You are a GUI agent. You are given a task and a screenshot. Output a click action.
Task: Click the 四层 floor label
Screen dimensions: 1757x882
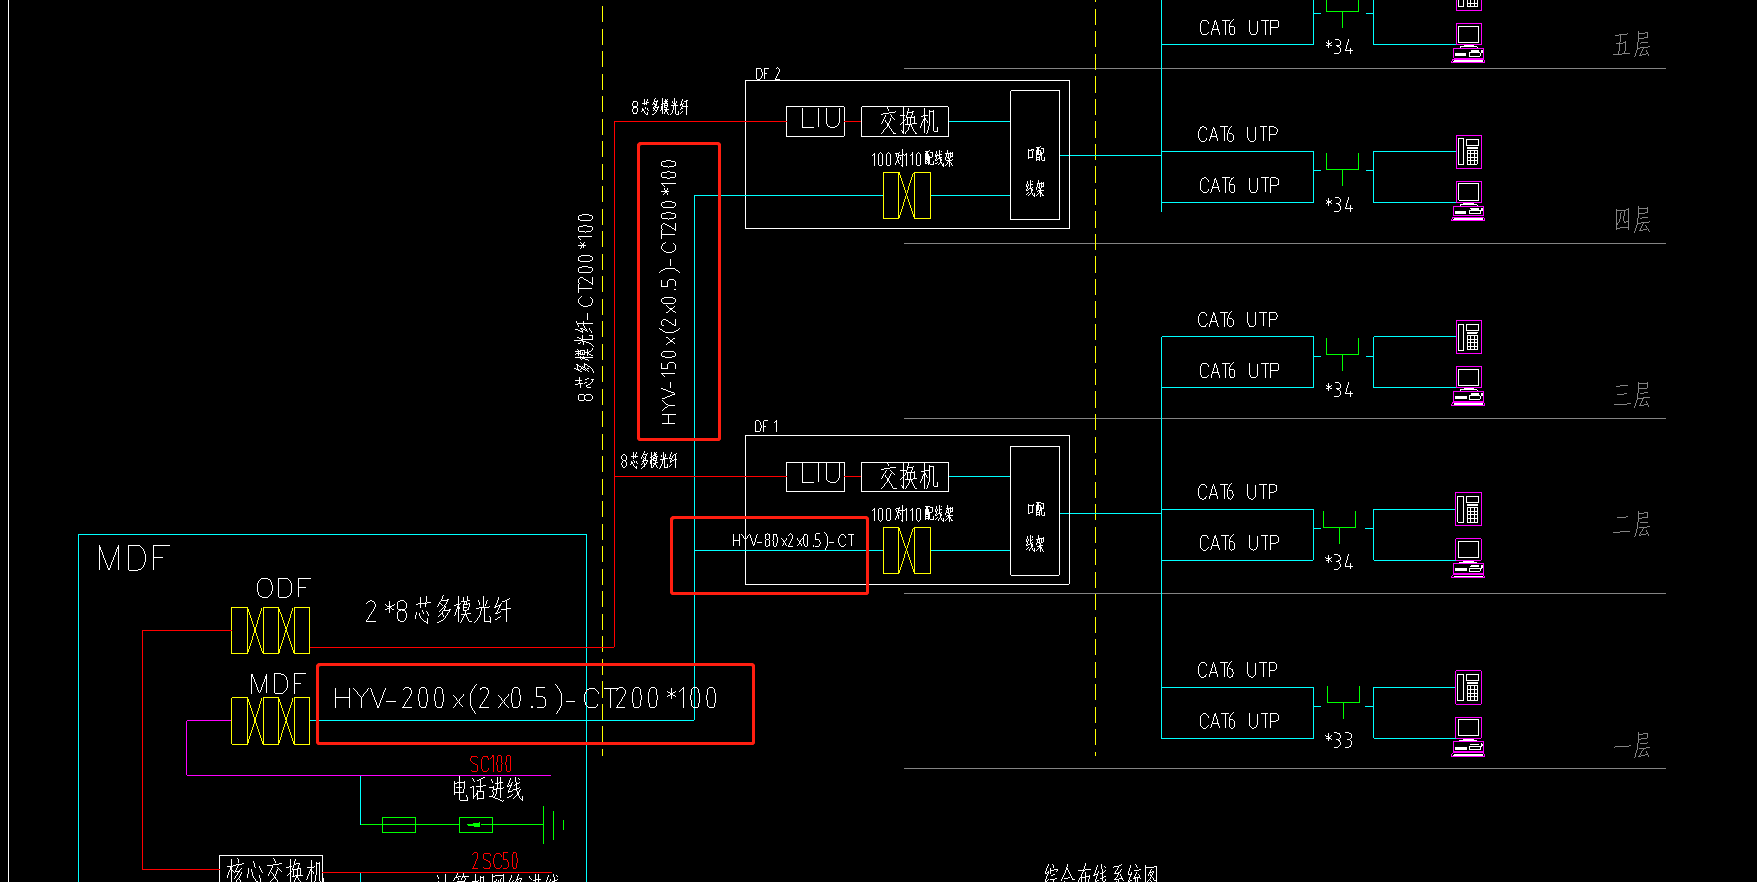click(1632, 220)
